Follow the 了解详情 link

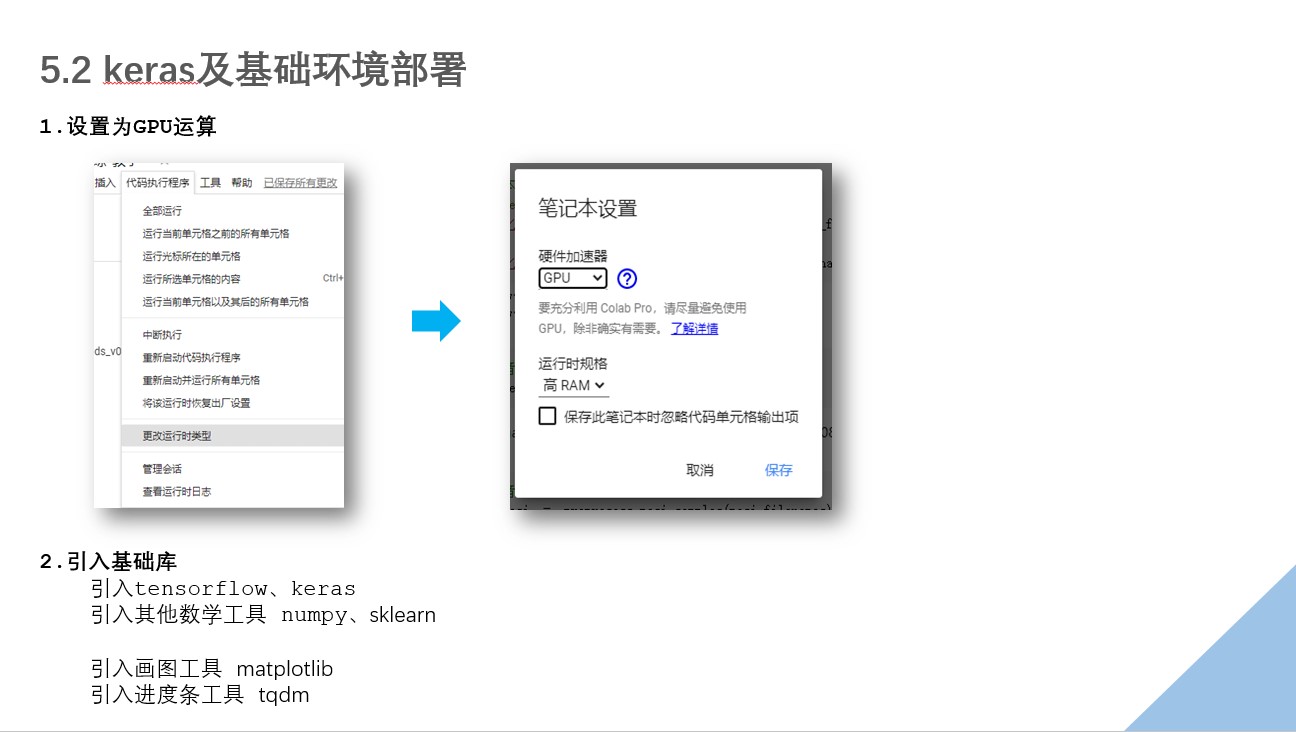click(x=694, y=328)
